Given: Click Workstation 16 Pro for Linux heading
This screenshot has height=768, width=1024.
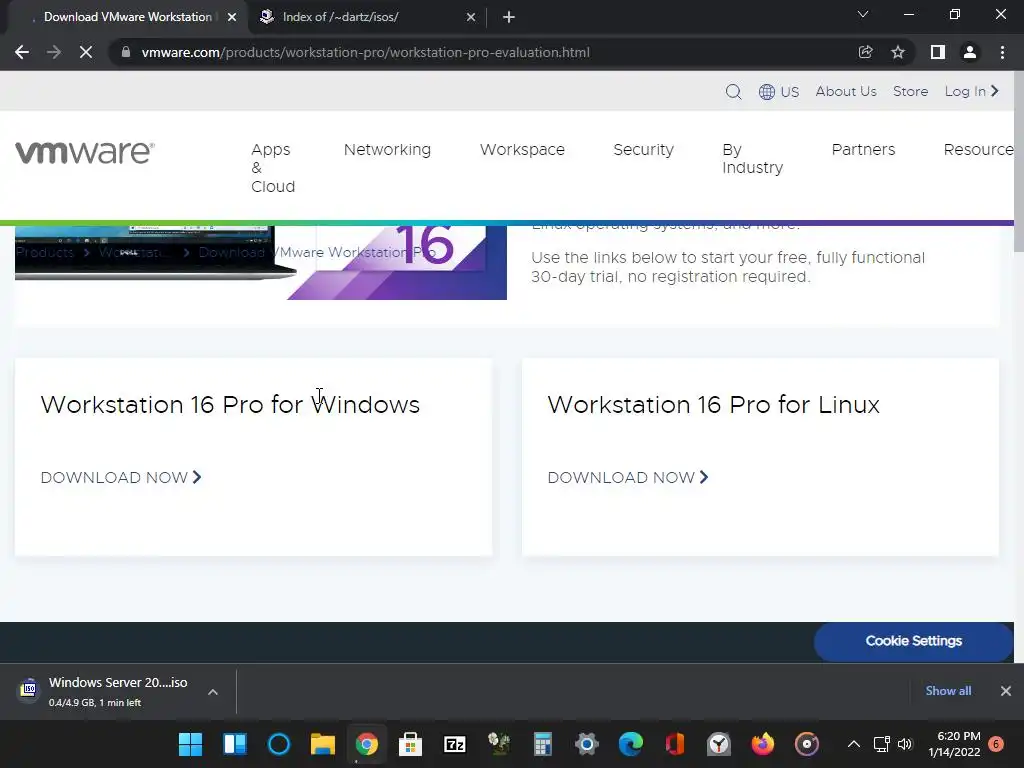Looking at the screenshot, I should [713, 405].
